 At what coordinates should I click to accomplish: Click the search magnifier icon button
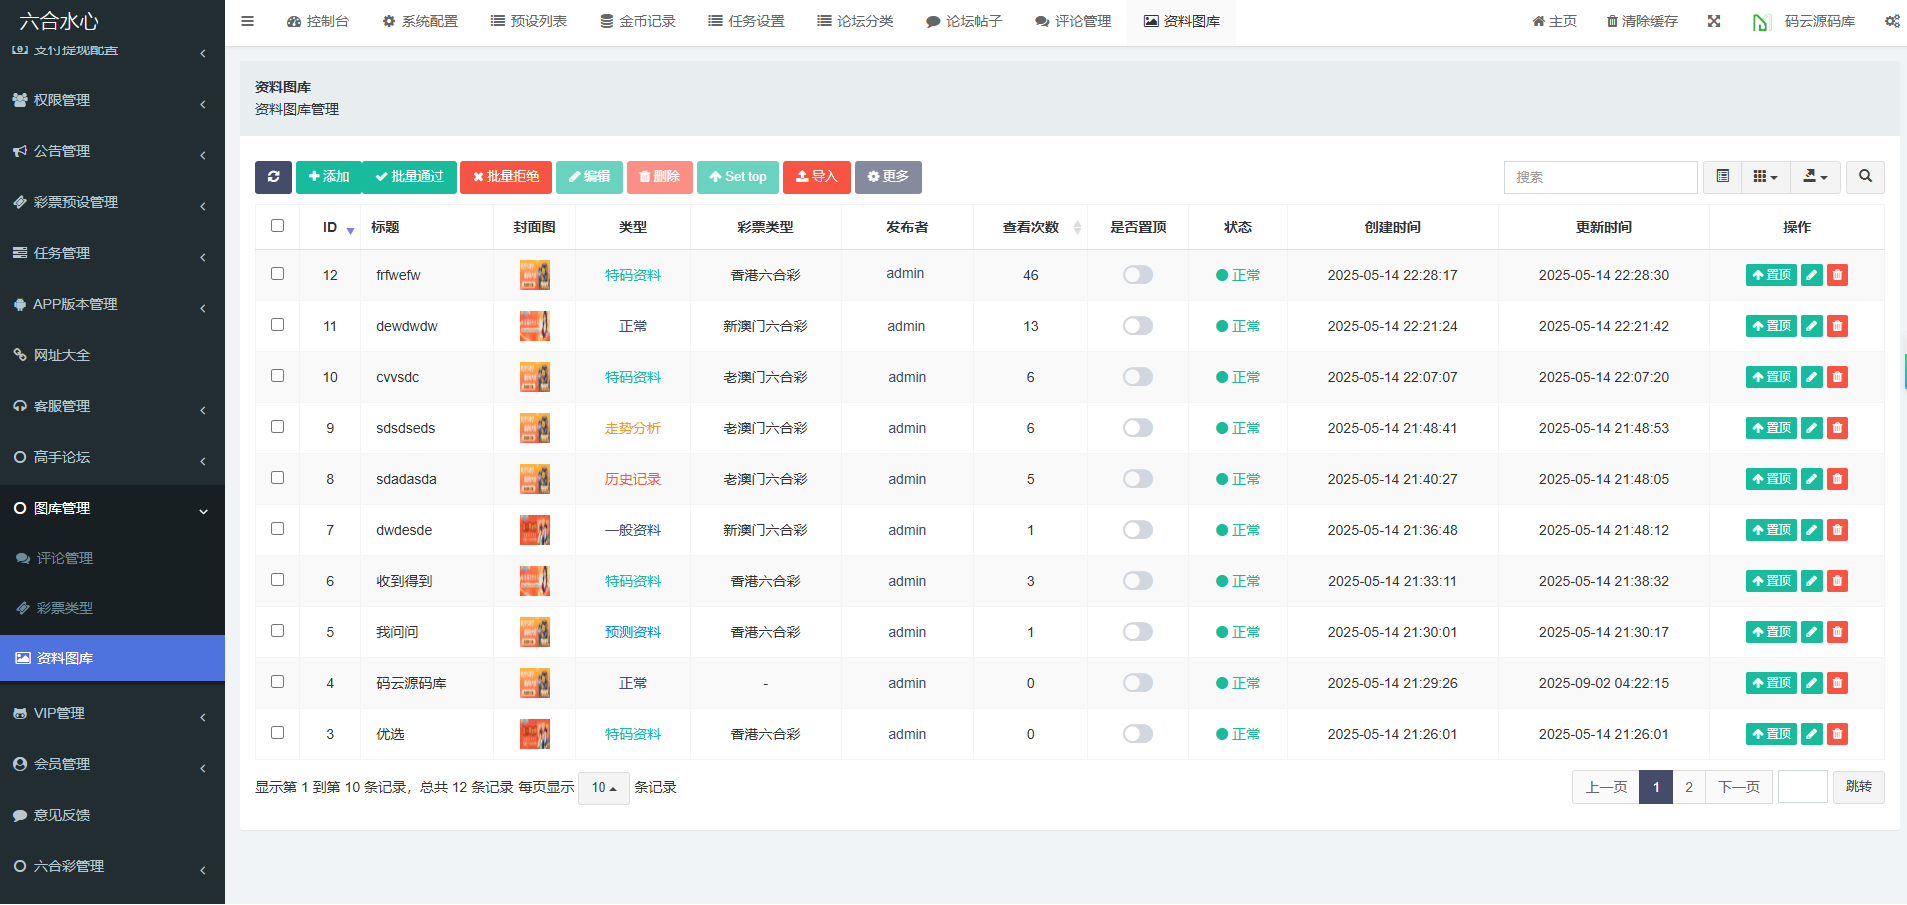pos(1865,177)
